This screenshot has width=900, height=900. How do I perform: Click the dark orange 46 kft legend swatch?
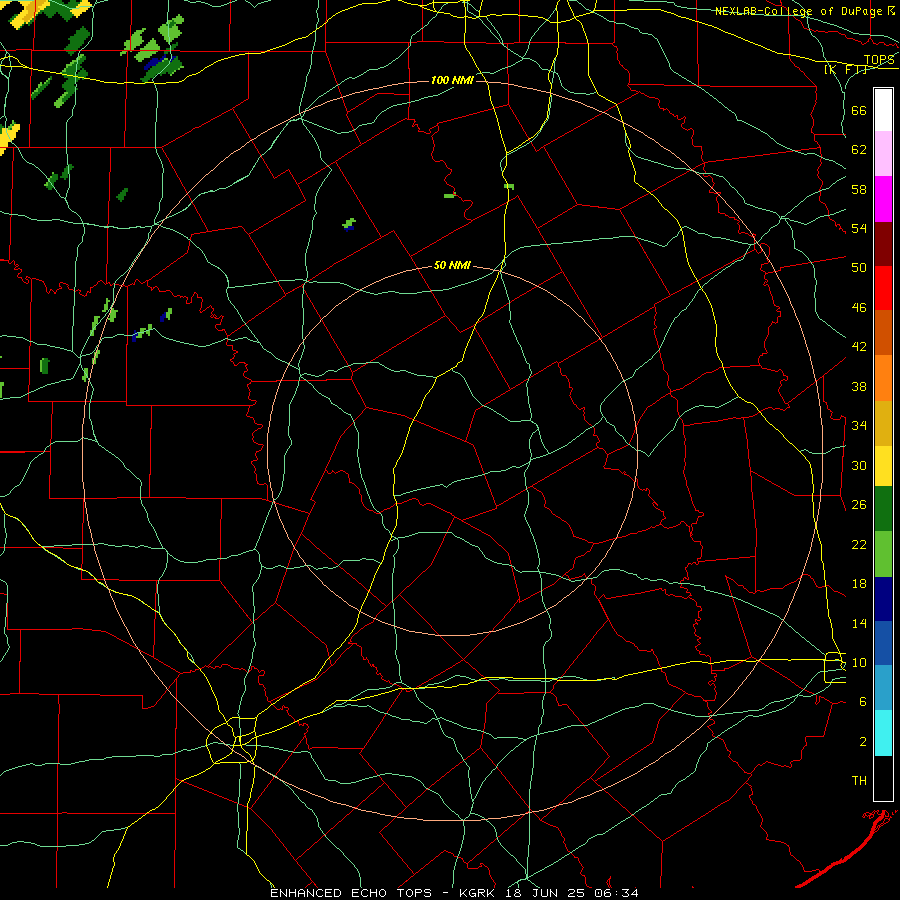point(883,332)
